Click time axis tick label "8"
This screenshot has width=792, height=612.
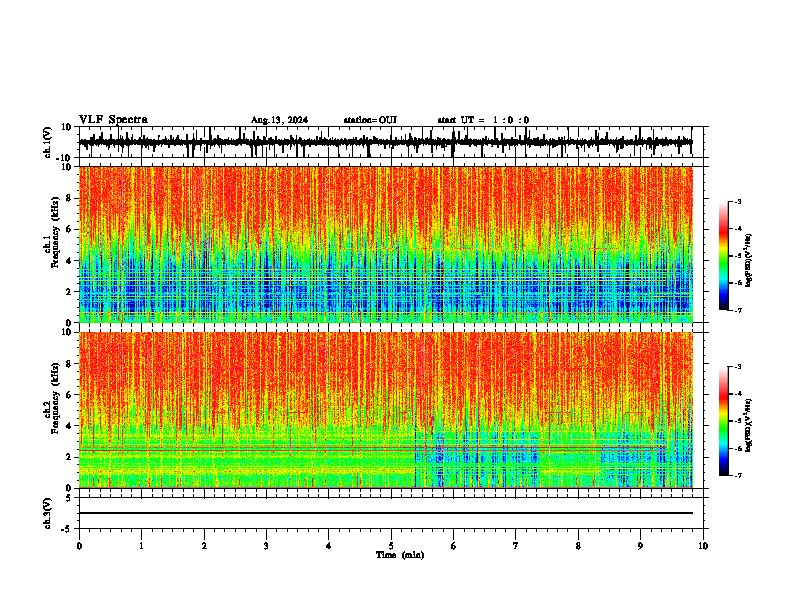tap(578, 546)
